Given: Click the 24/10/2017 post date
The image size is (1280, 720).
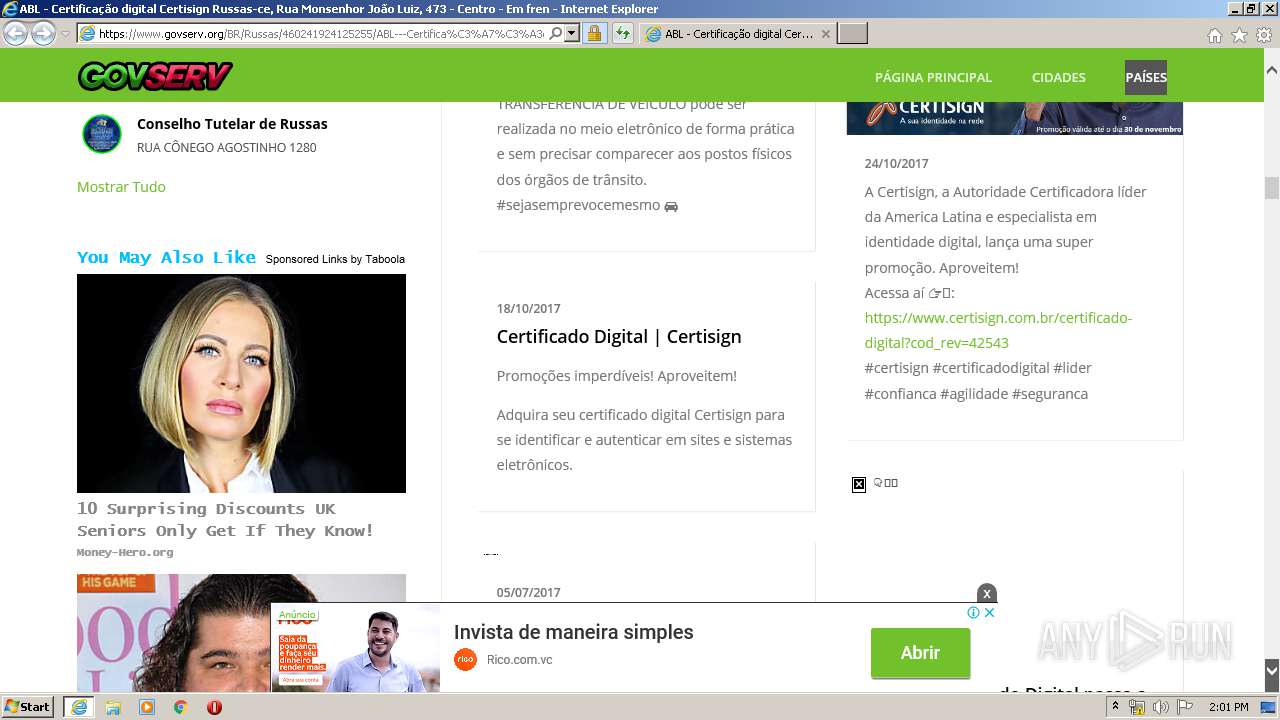Looking at the screenshot, I should [x=896, y=164].
